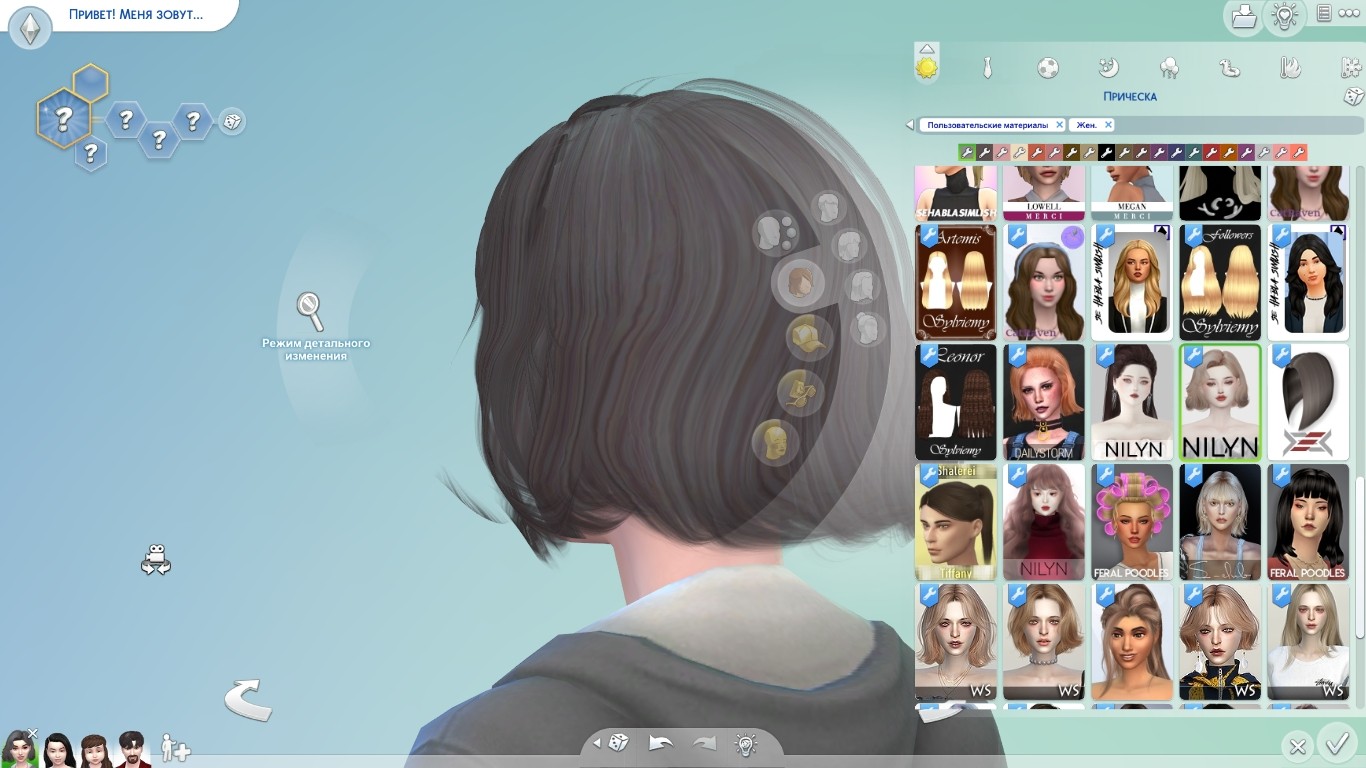
Task: Click the hairstyle catalog scrollbar
Action: [1359, 558]
